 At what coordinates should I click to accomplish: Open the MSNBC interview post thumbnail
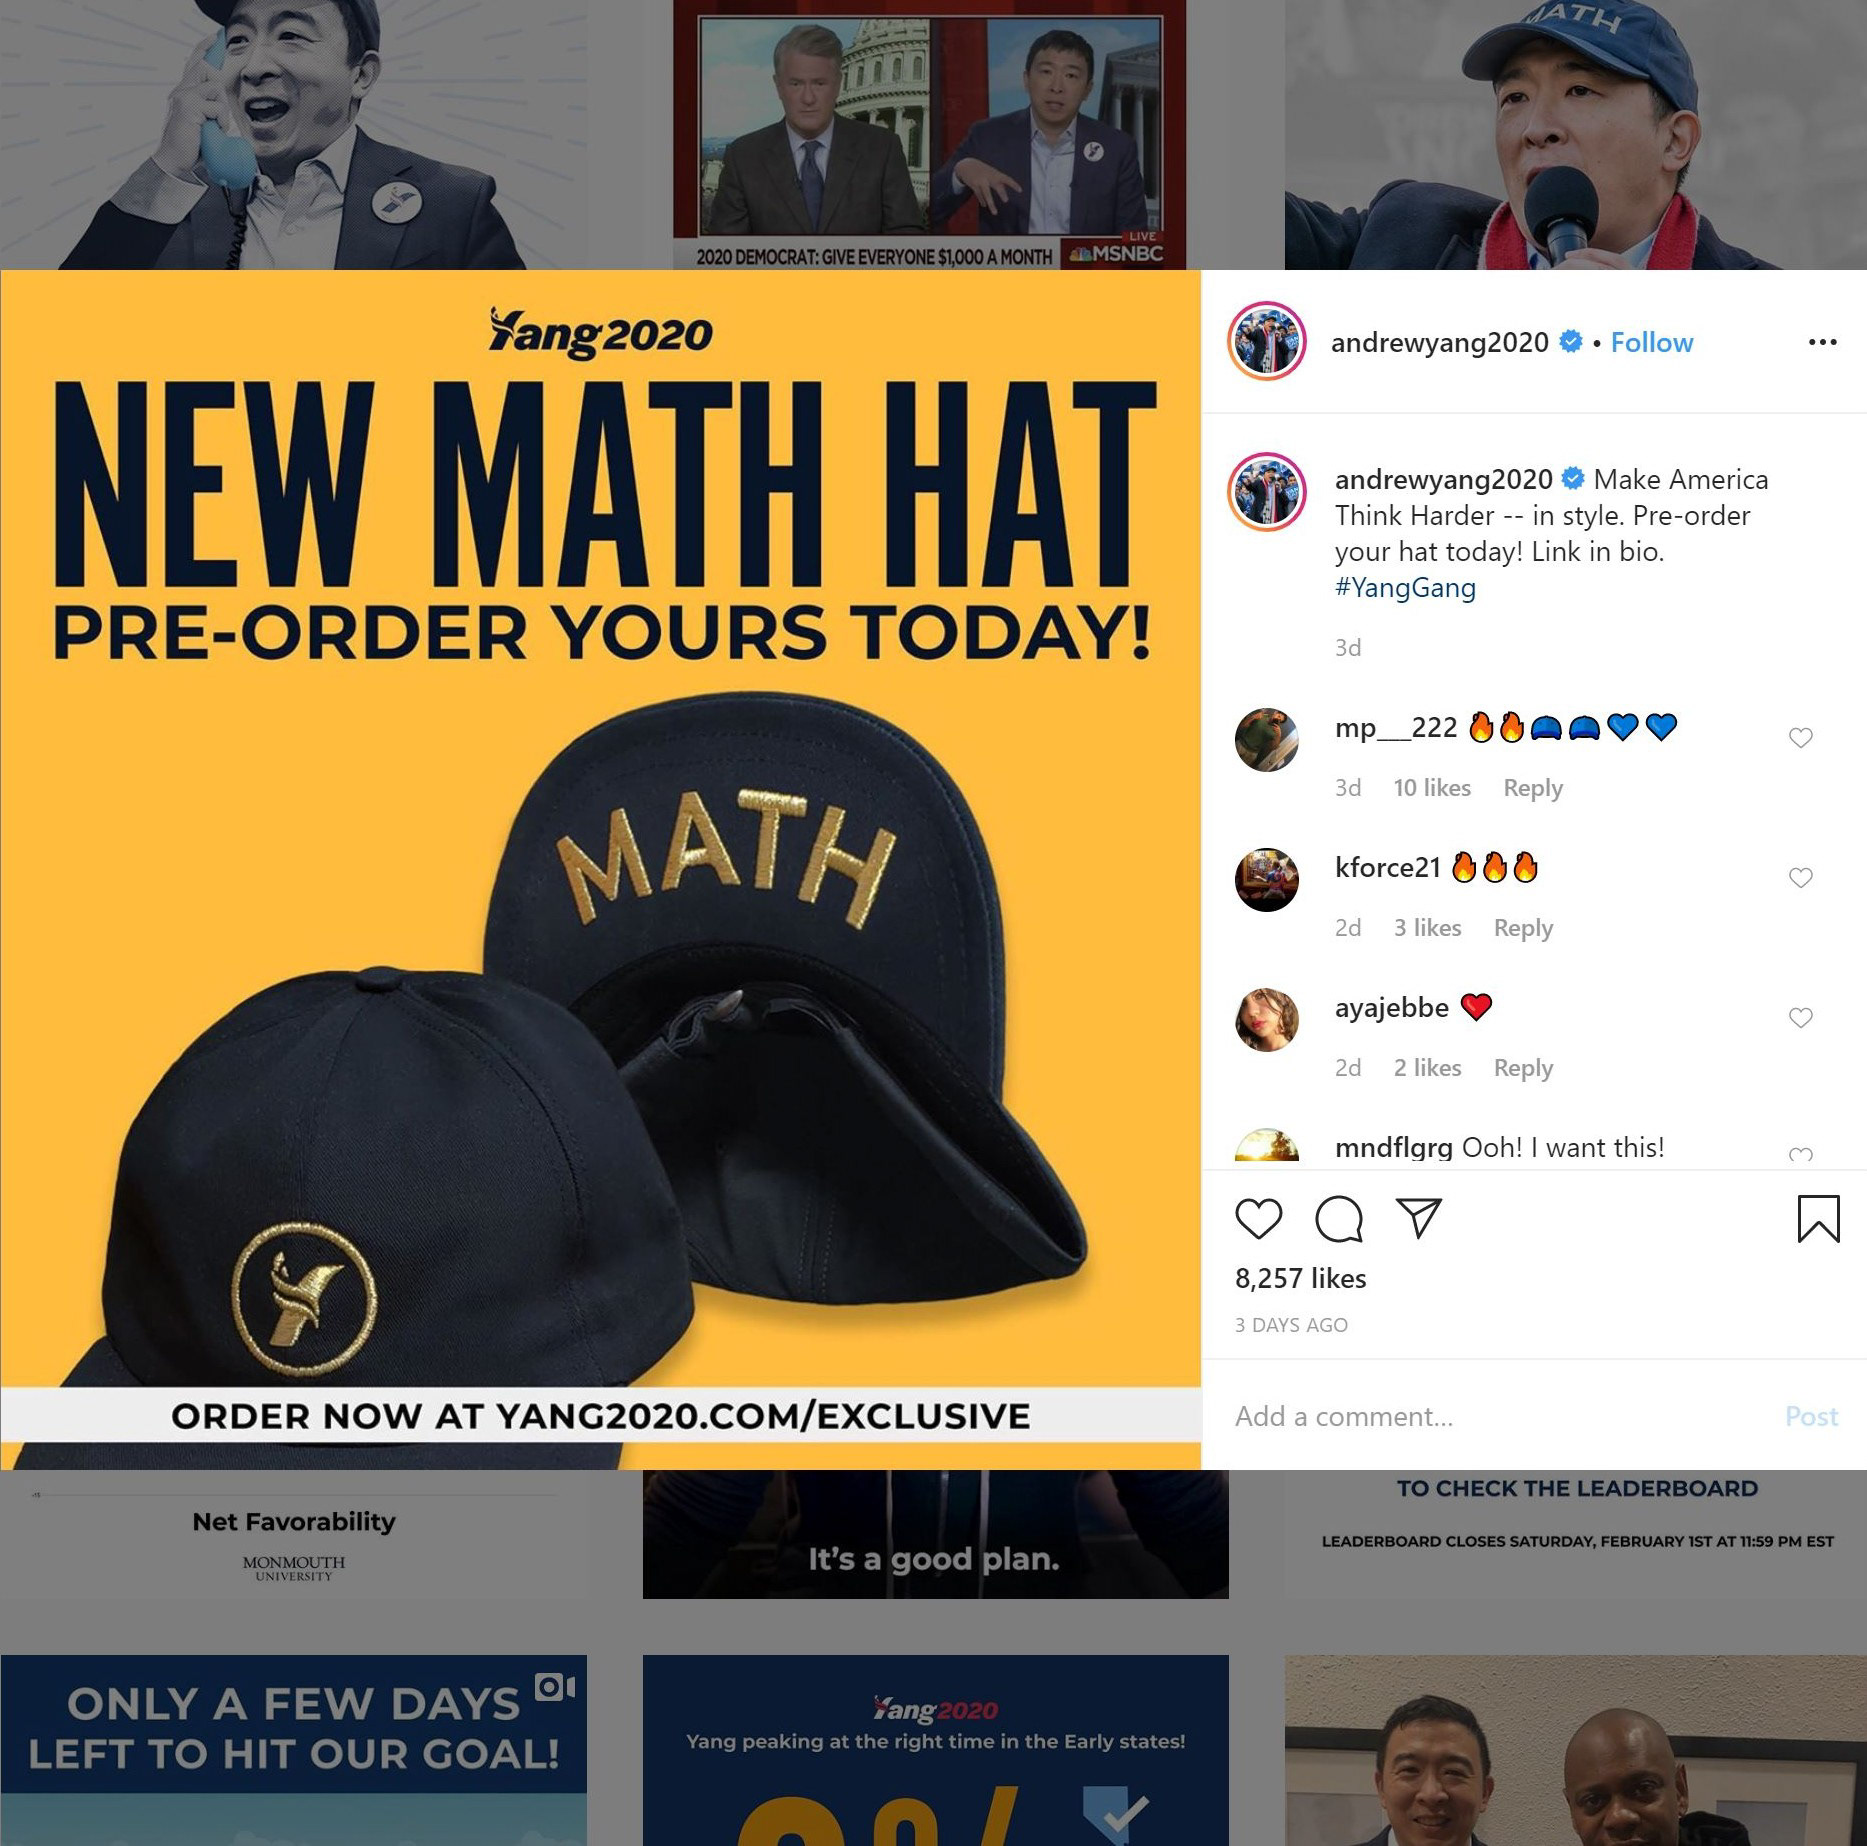929,135
